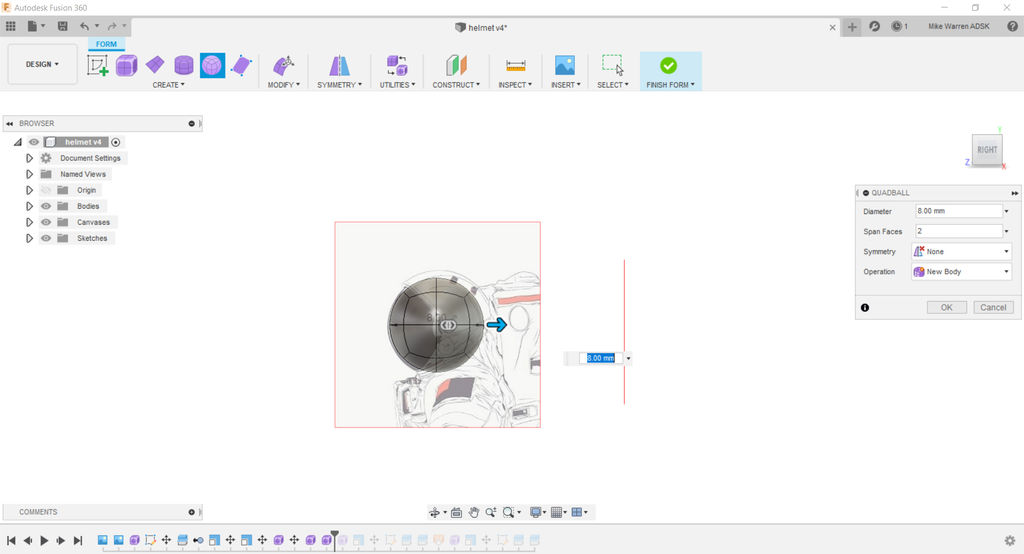Click the Edit Form modify icon
The height and width of the screenshot is (554, 1024).
(283, 65)
